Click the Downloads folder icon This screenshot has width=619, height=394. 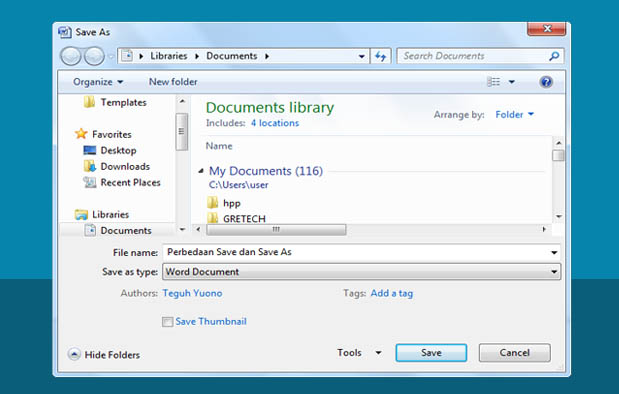[90, 166]
